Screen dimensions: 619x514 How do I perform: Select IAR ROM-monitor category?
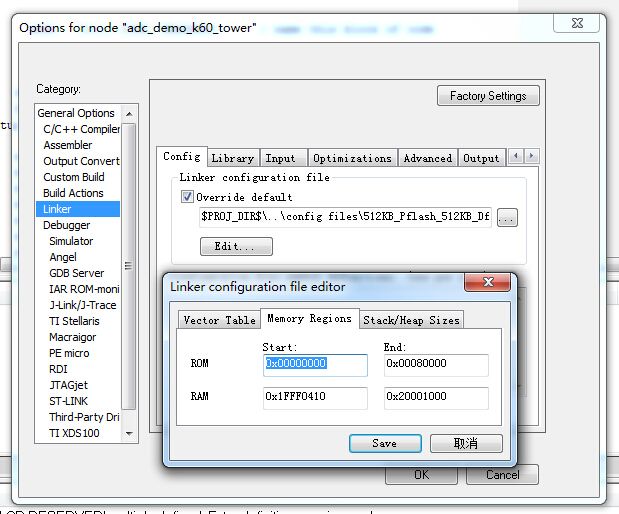pos(84,289)
